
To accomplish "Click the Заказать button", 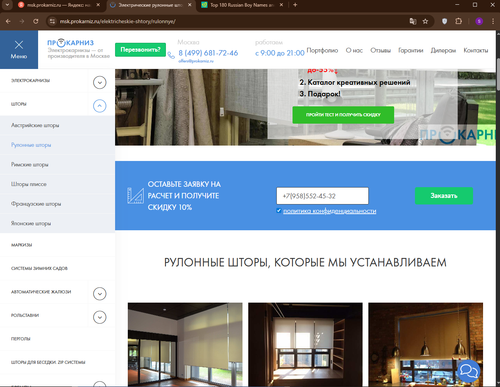I will tap(444, 196).
